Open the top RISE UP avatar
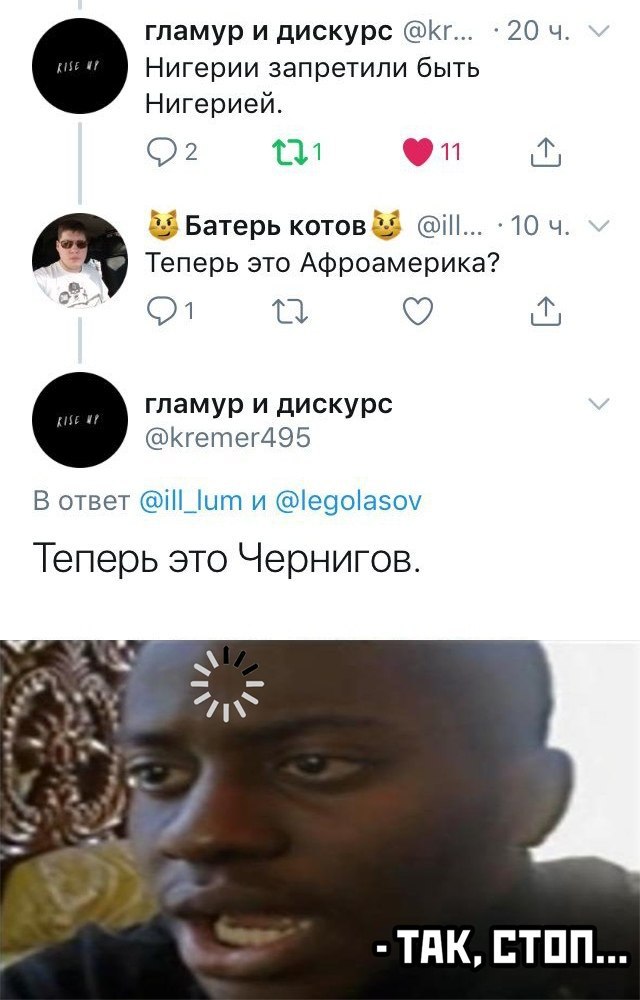 [80, 66]
